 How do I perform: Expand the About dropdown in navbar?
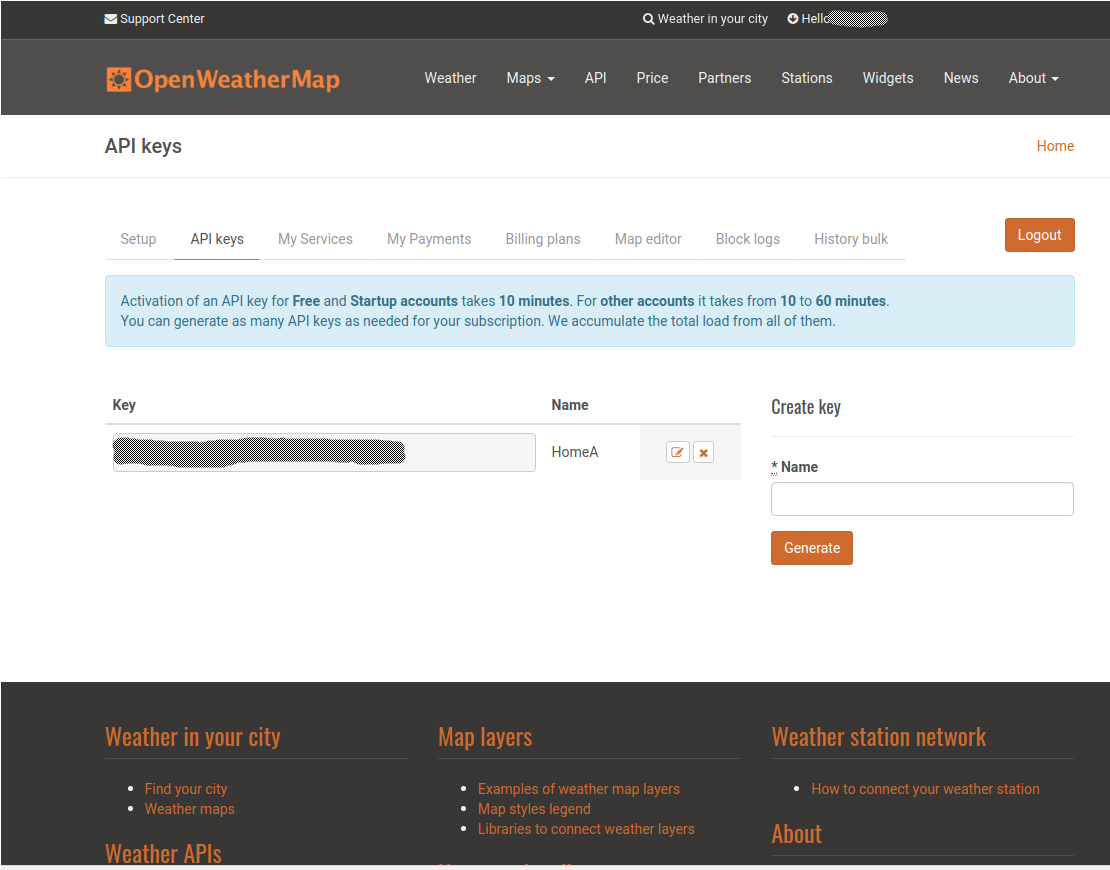pyautogui.click(x=1033, y=78)
